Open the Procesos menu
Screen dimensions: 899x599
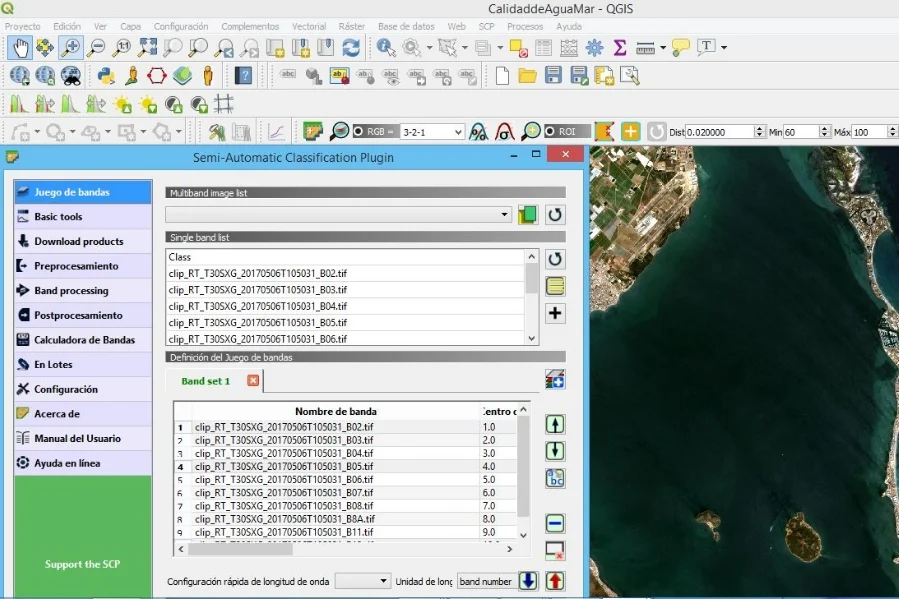pyautogui.click(x=525, y=26)
